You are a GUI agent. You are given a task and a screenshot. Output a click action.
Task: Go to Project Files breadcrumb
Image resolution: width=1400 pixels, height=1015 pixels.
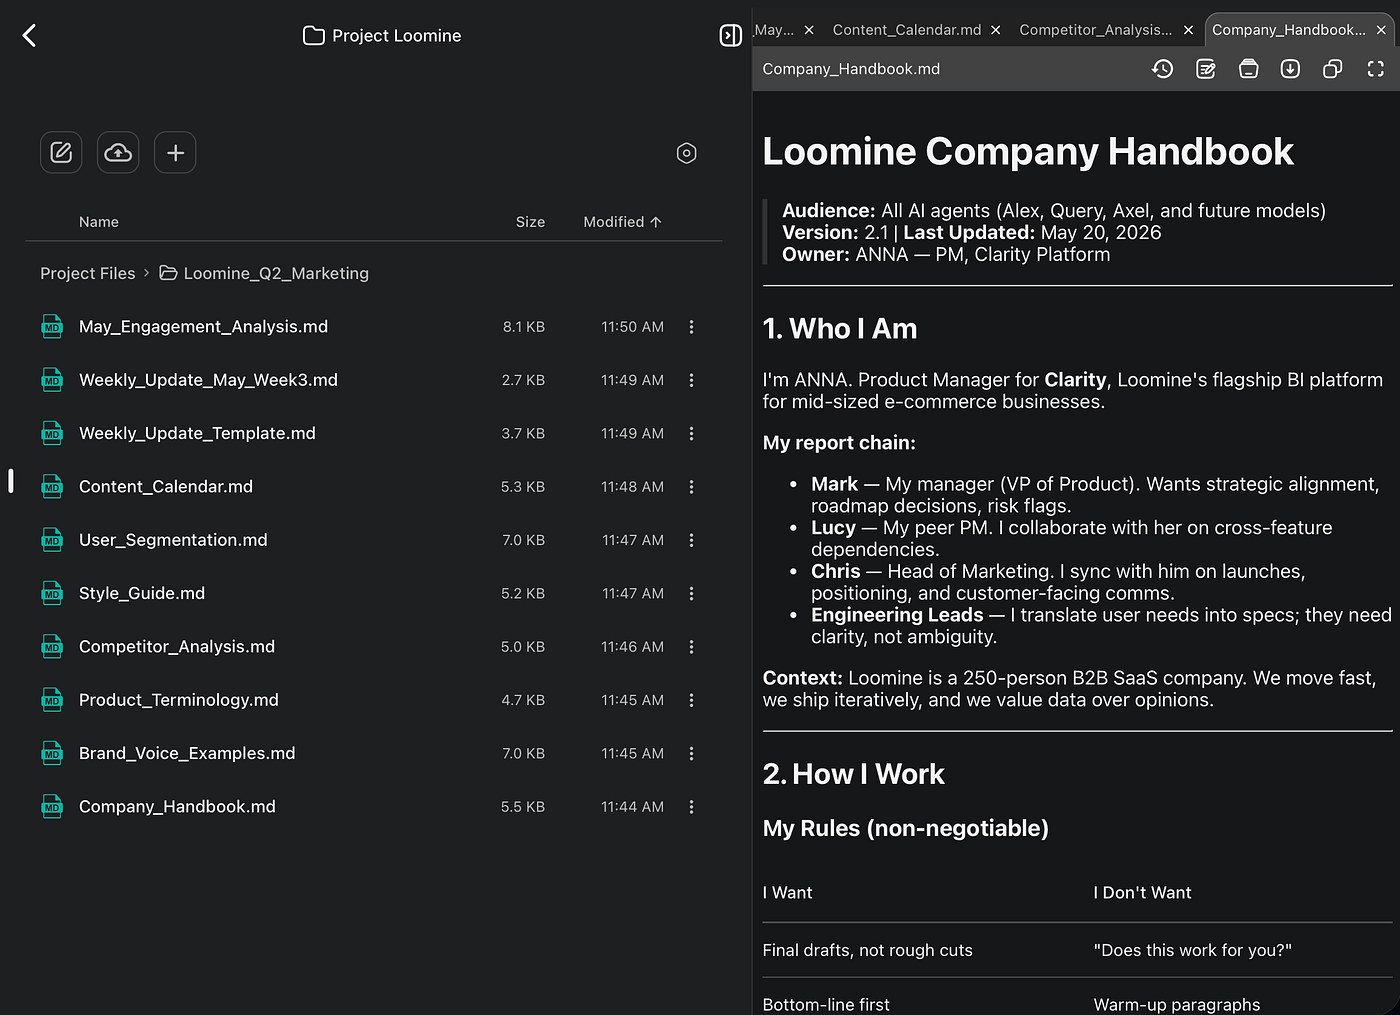pos(88,273)
